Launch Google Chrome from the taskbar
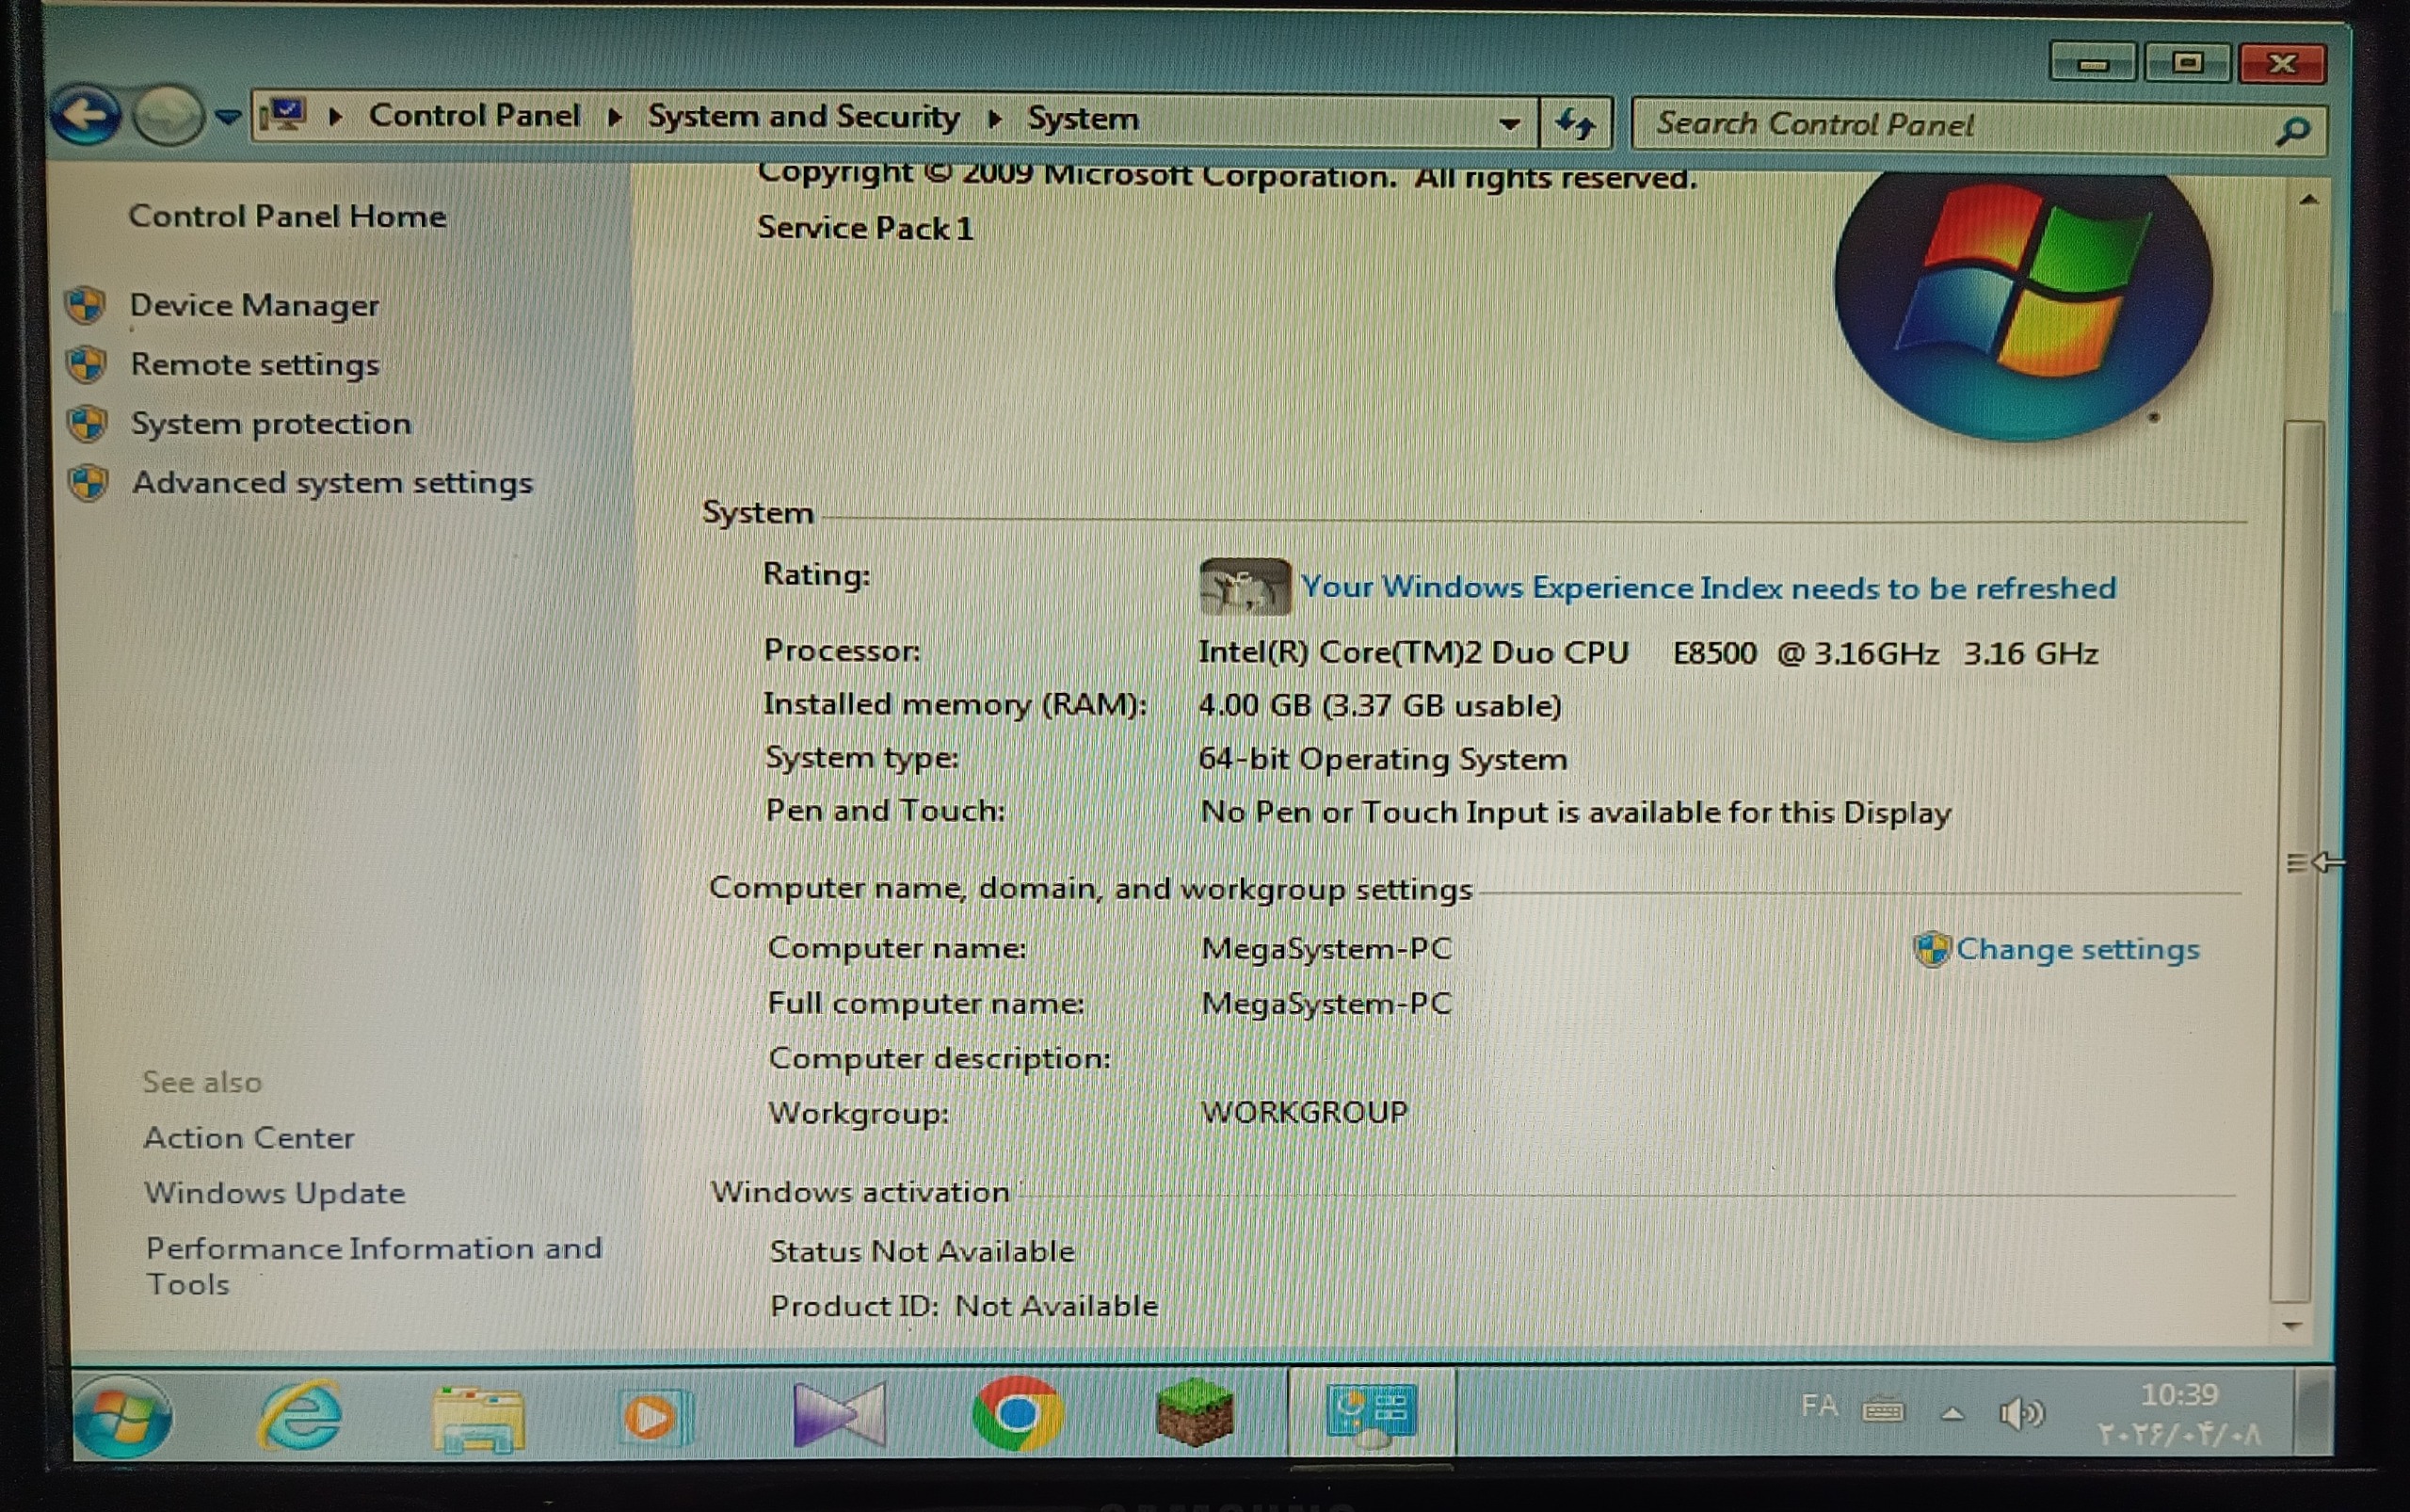The image size is (2410, 1512). [1017, 1414]
